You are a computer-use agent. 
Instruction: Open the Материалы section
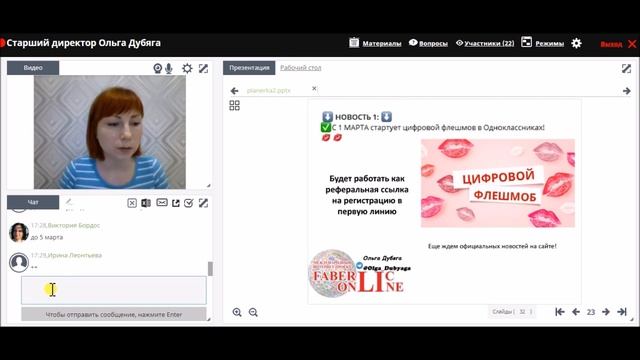(x=382, y=43)
